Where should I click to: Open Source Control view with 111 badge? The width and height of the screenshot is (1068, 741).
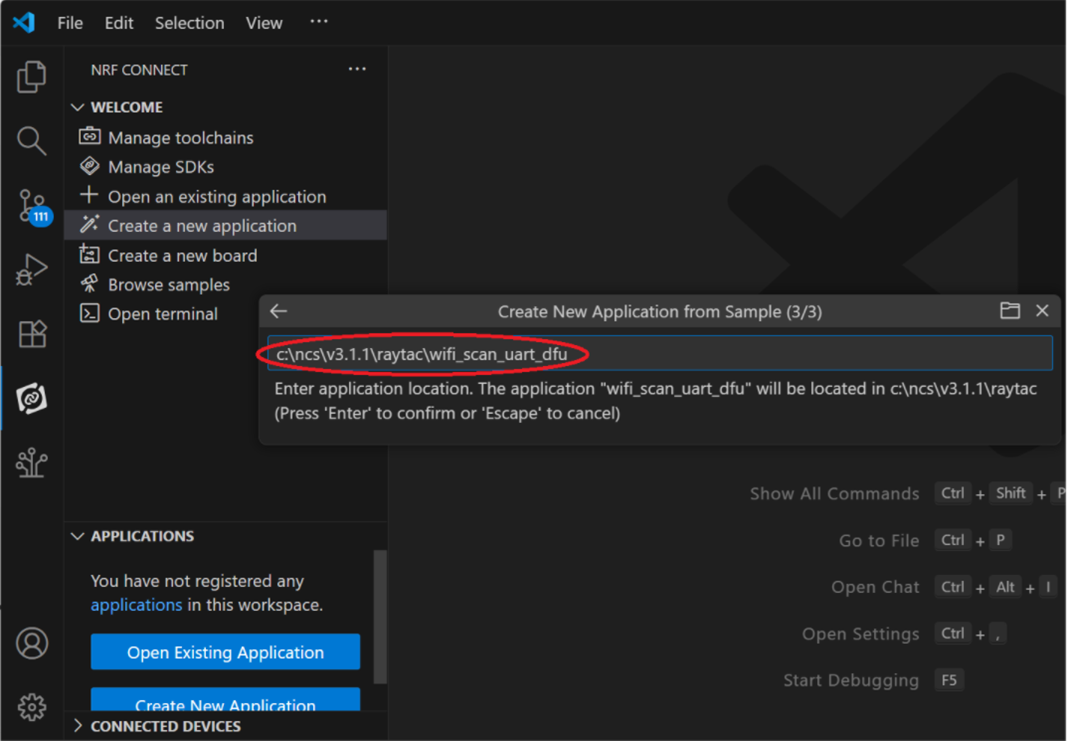coord(32,206)
